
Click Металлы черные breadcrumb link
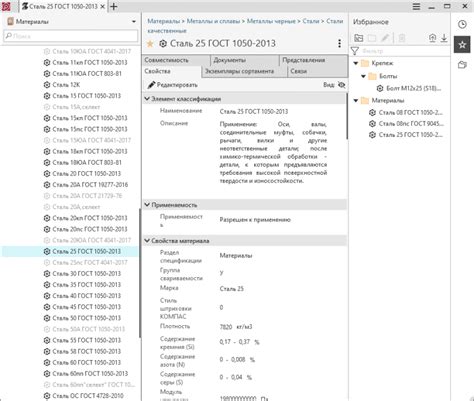(x=271, y=21)
